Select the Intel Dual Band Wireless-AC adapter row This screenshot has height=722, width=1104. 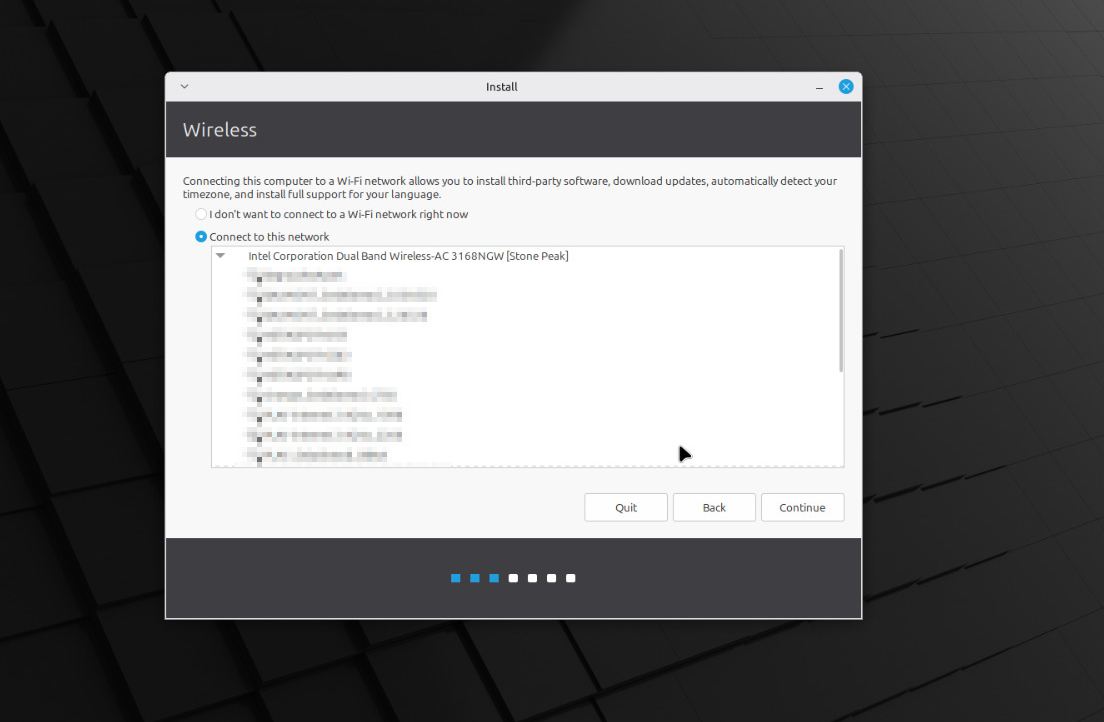(408, 256)
